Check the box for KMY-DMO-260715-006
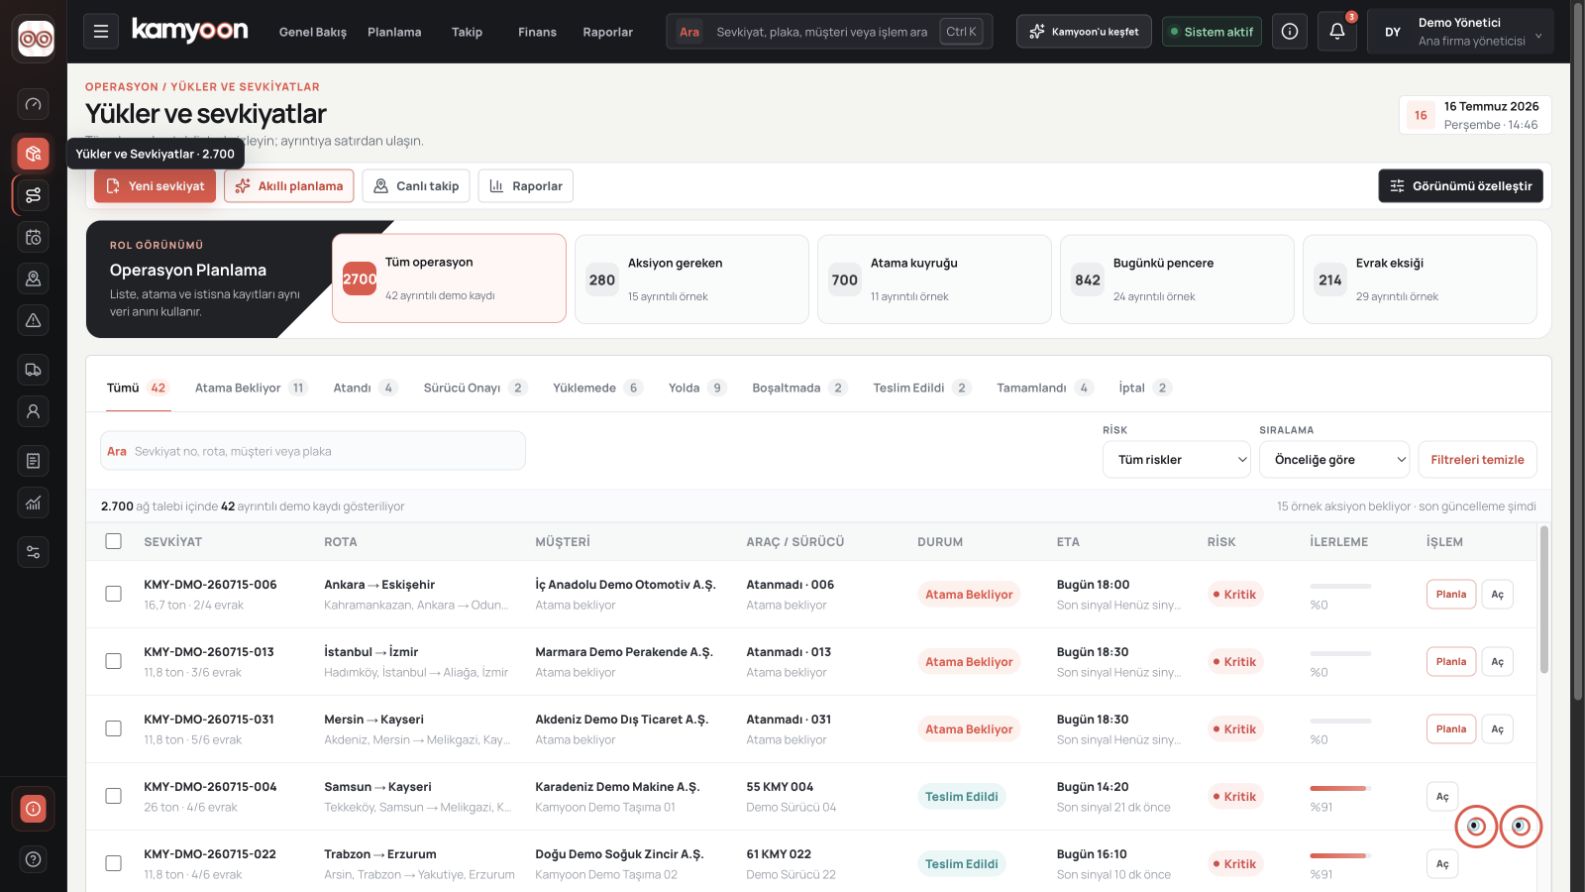This screenshot has width=1585, height=892. coord(114,594)
